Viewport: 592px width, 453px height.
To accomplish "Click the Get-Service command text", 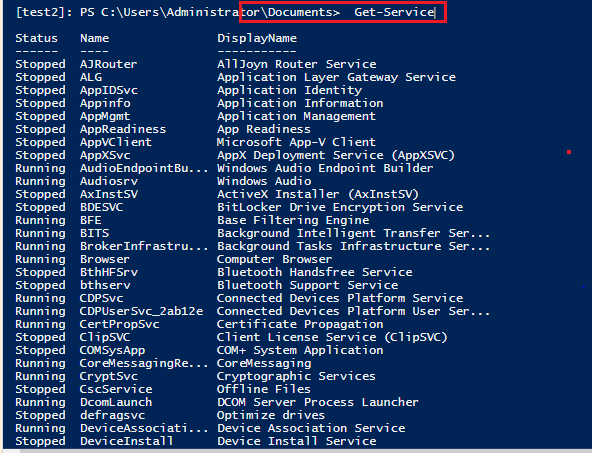I will click(394, 12).
